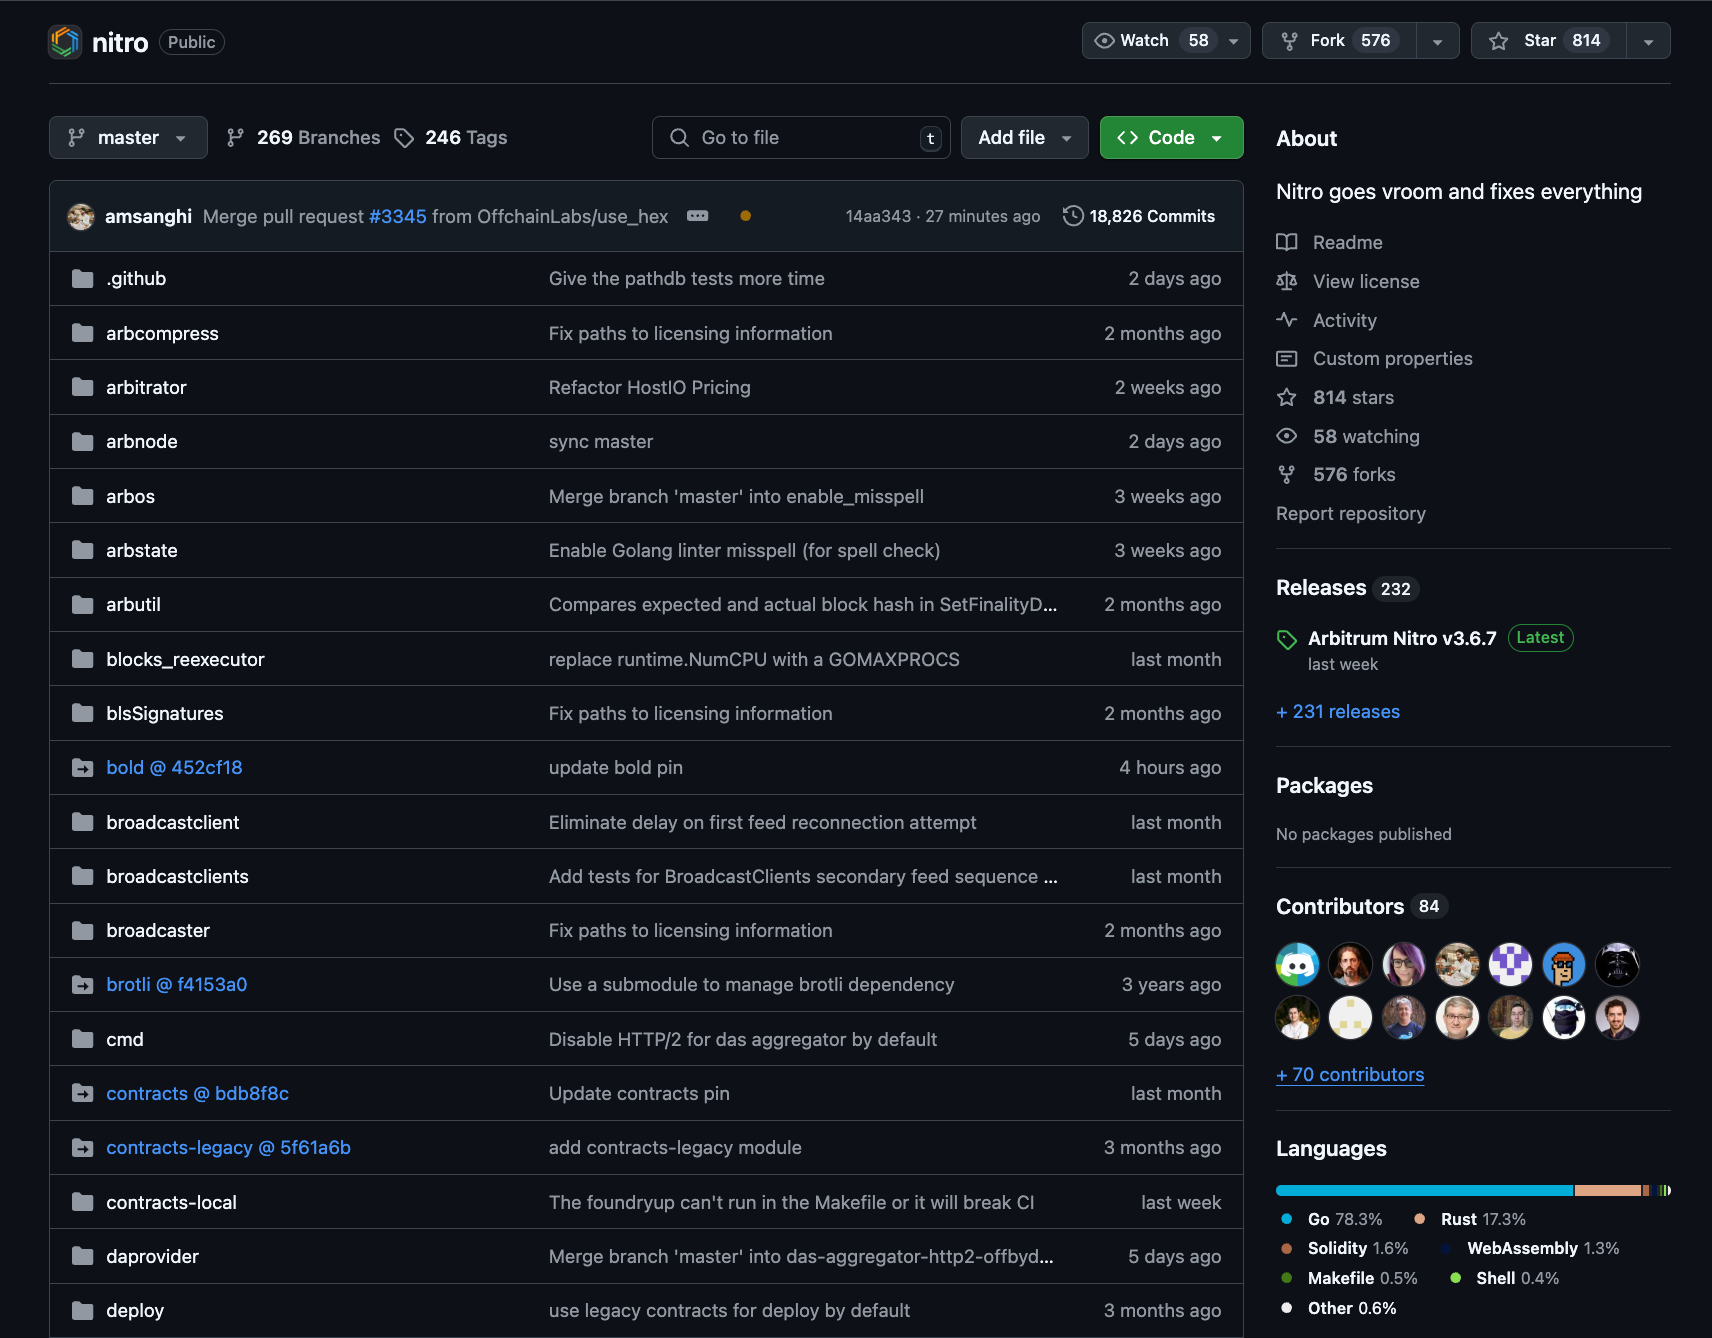Open the deploy folder icon

pos(83,1311)
